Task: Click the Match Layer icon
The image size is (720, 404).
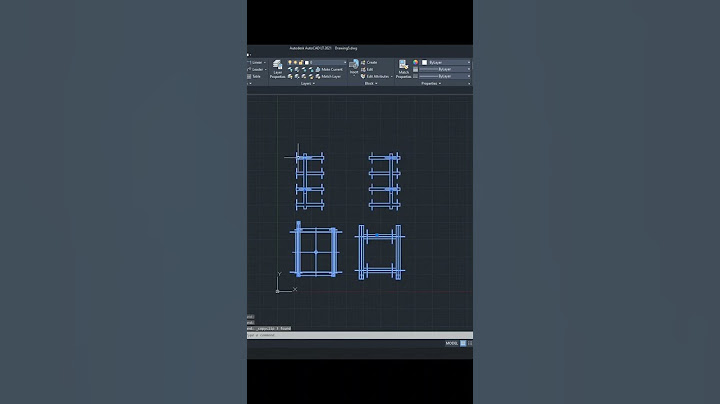Action: point(318,76)
